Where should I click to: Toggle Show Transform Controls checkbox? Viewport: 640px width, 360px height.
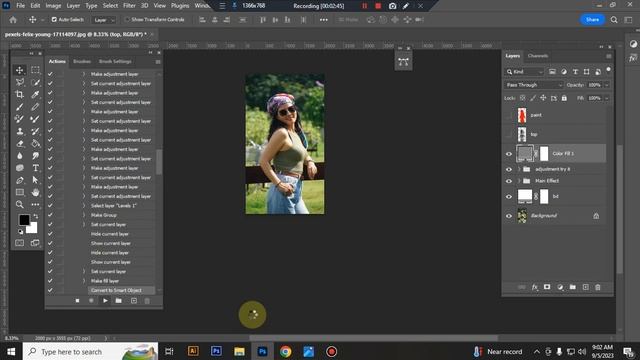[x=127, y=20]
